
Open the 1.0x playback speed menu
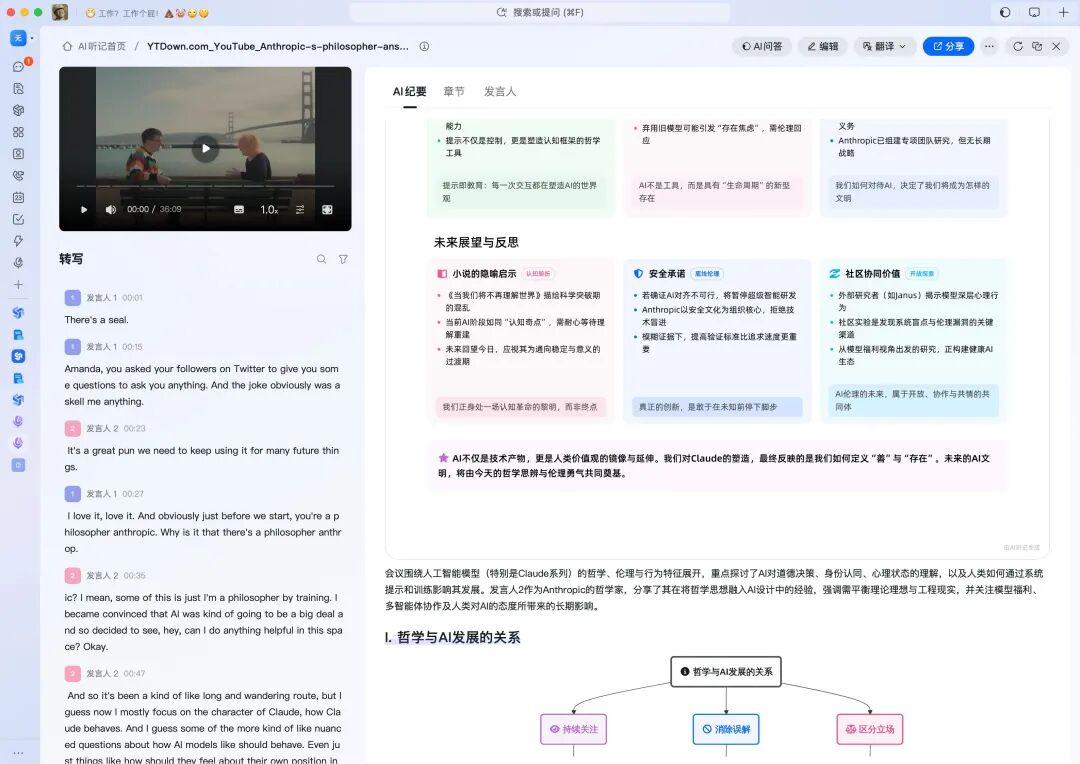point(269,209)
